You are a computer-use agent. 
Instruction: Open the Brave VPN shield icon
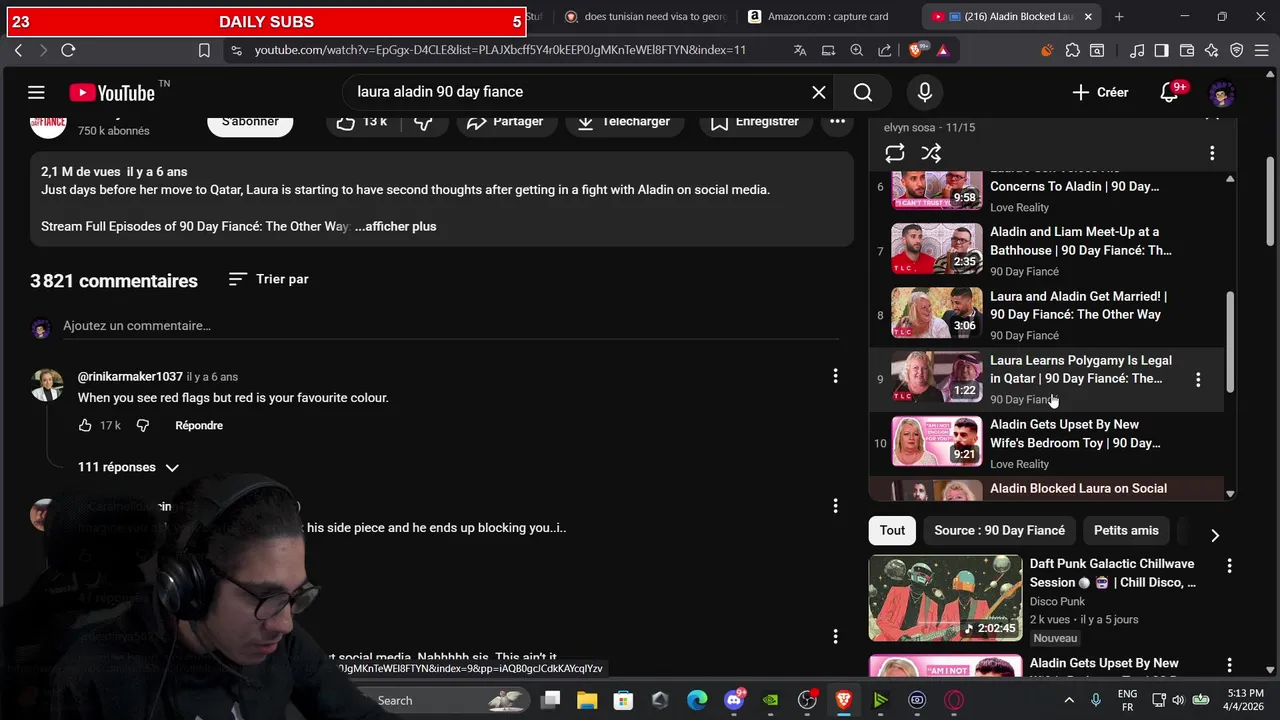click(x=1236, y=50)
